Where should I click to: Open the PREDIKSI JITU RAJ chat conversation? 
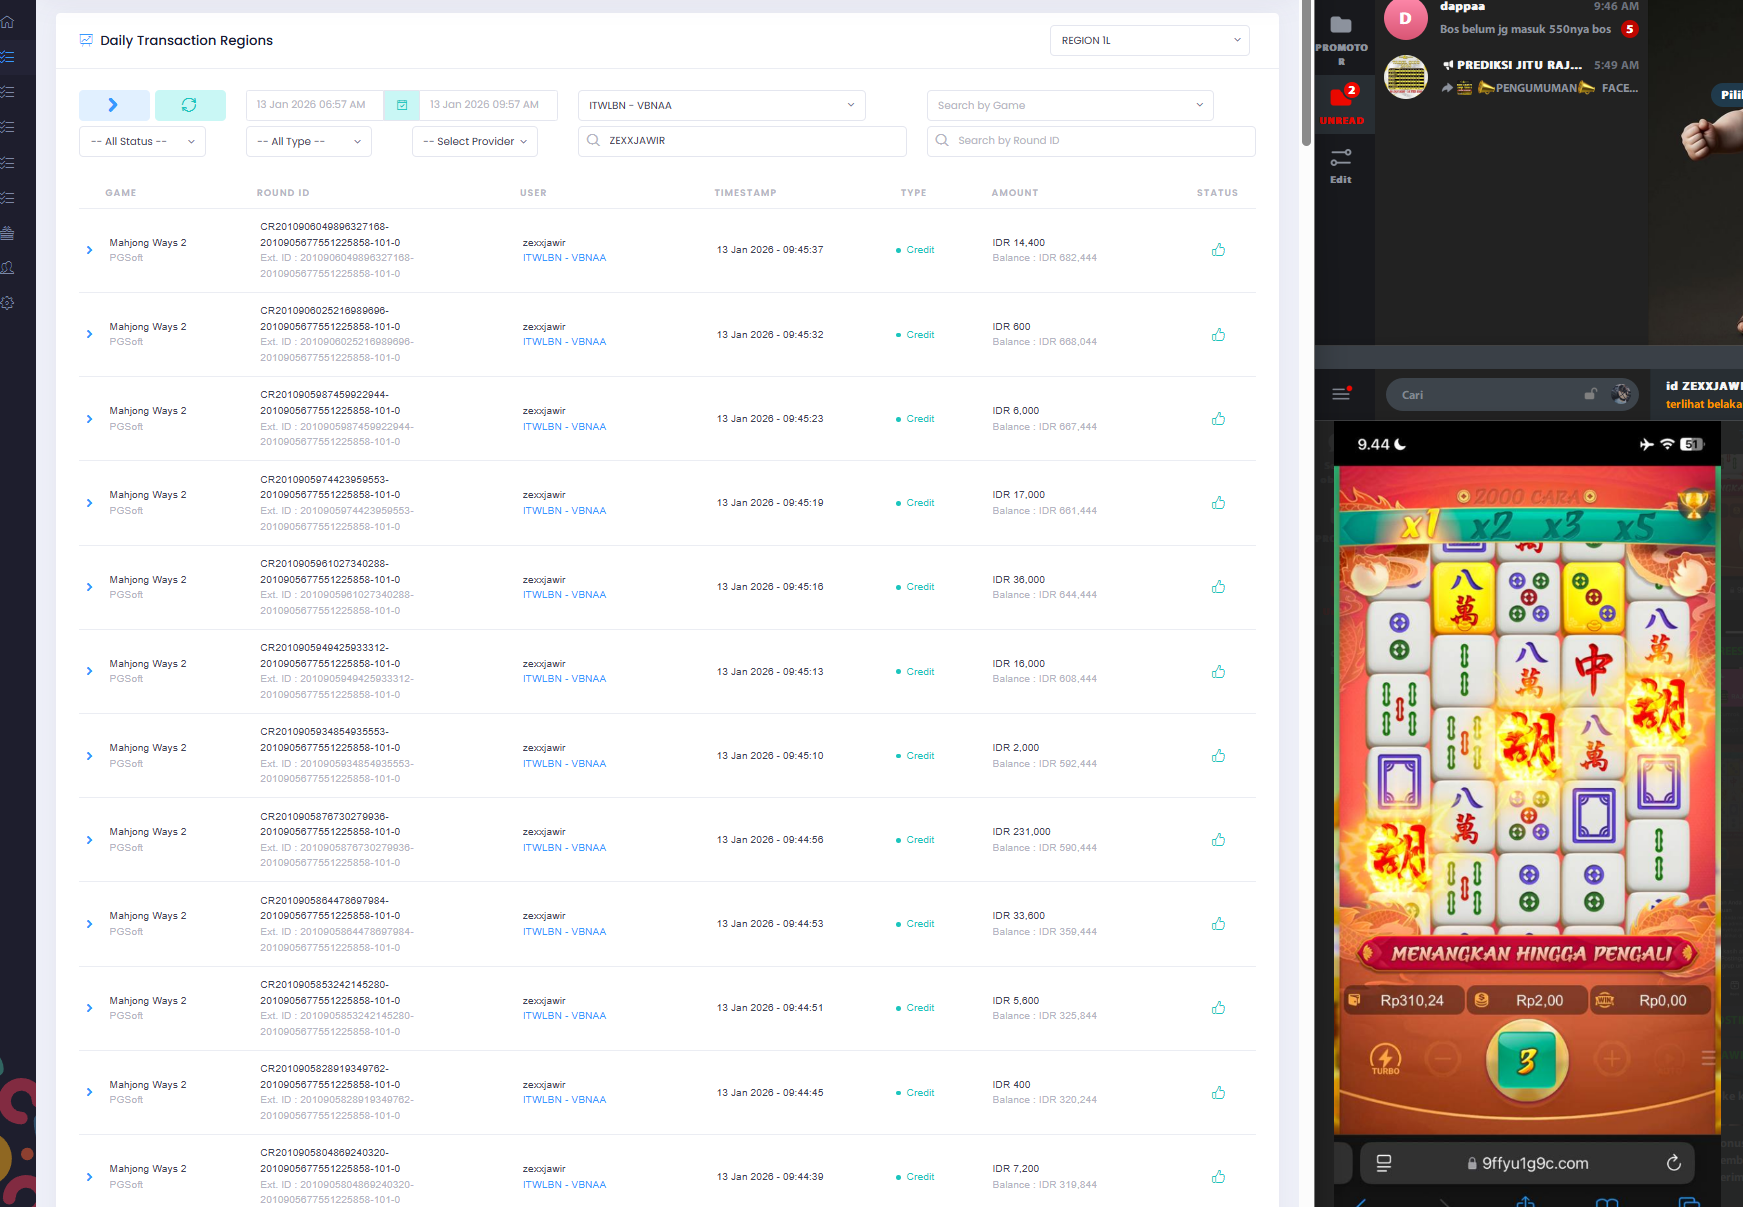coord(1511,77)
